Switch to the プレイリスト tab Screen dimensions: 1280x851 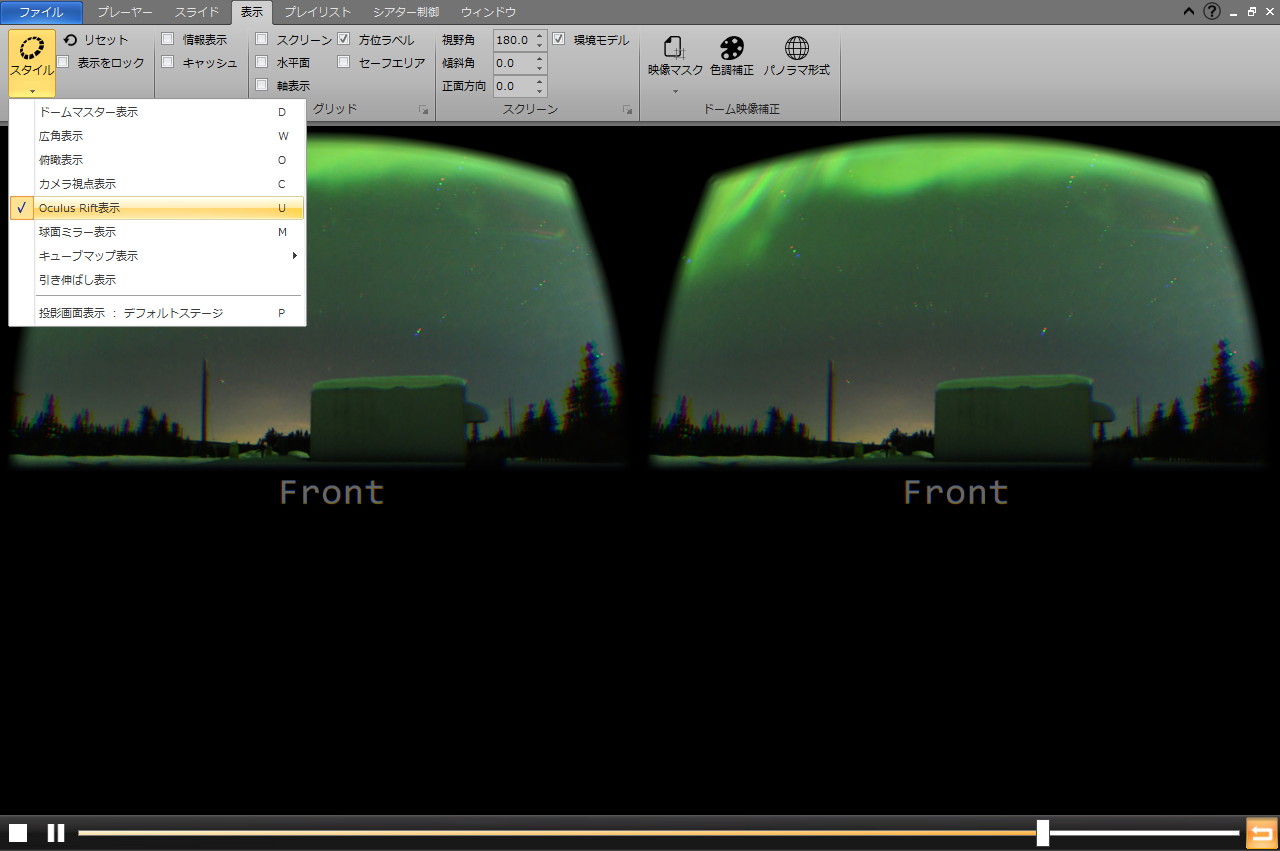click(317, 12)
